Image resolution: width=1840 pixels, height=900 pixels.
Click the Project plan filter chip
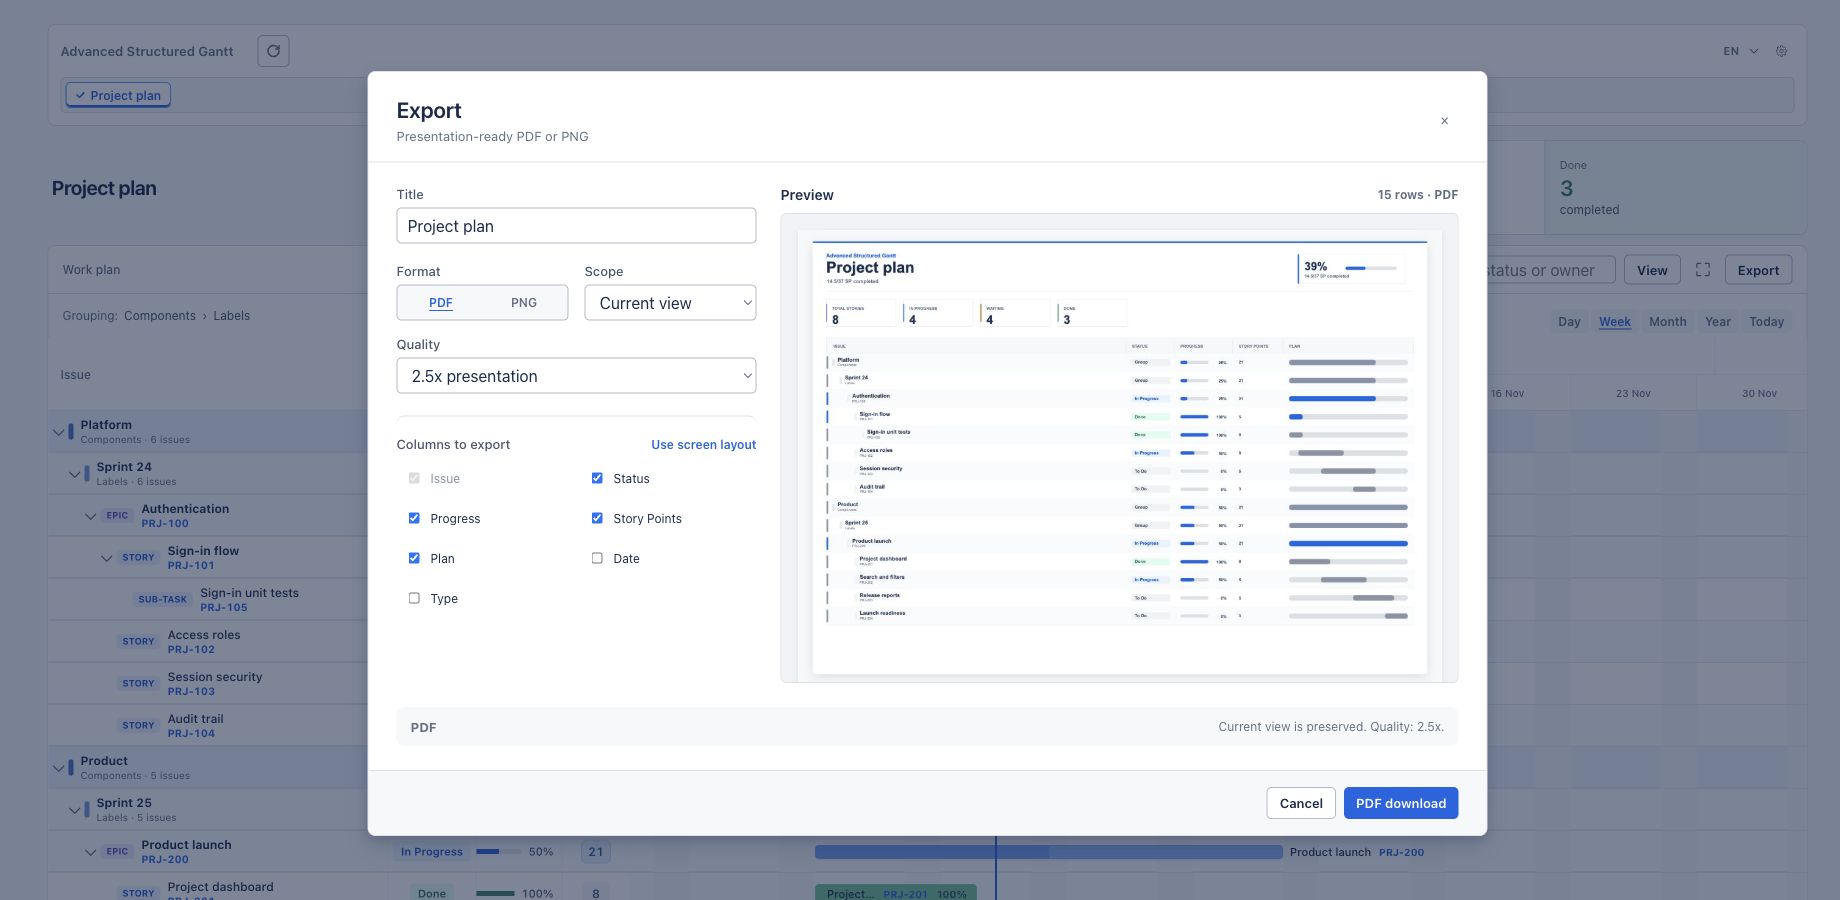pos(118,95)
